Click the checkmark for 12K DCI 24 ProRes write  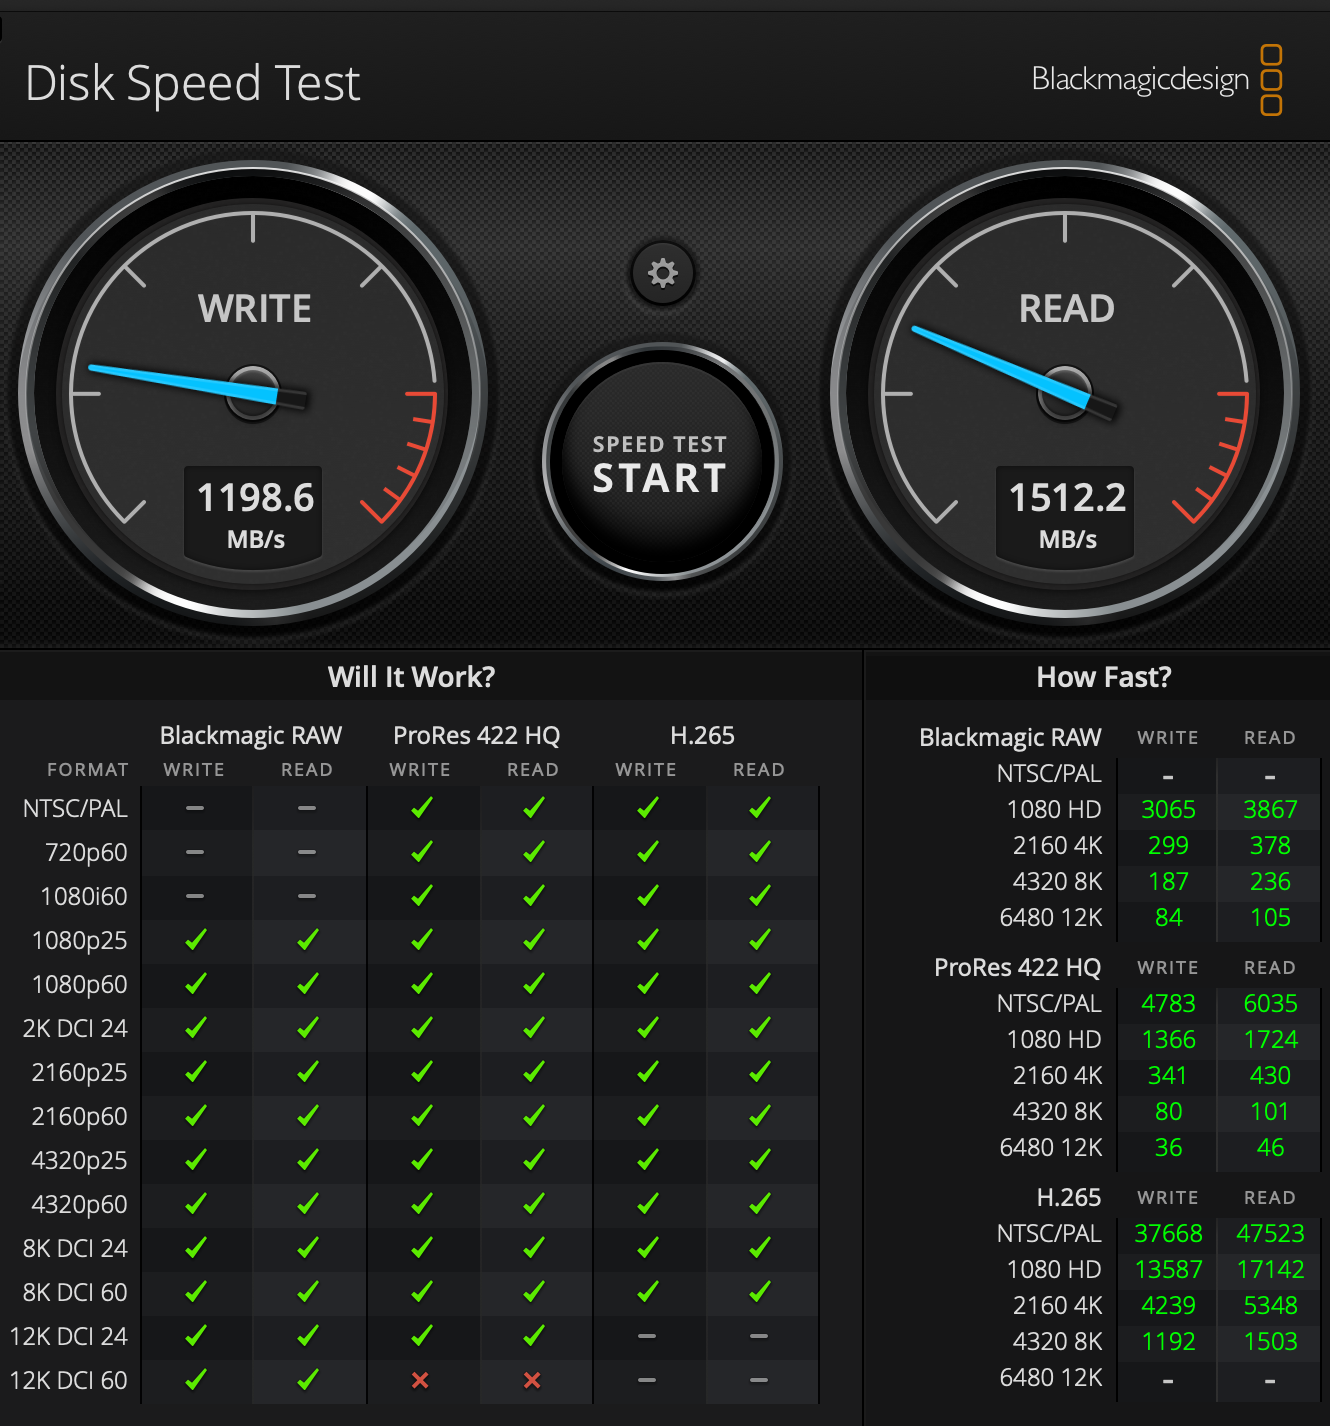point(421,1335)
